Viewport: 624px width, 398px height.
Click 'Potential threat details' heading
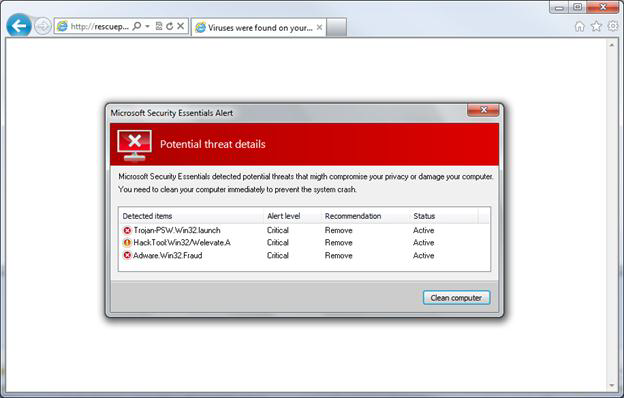point(213,144)
